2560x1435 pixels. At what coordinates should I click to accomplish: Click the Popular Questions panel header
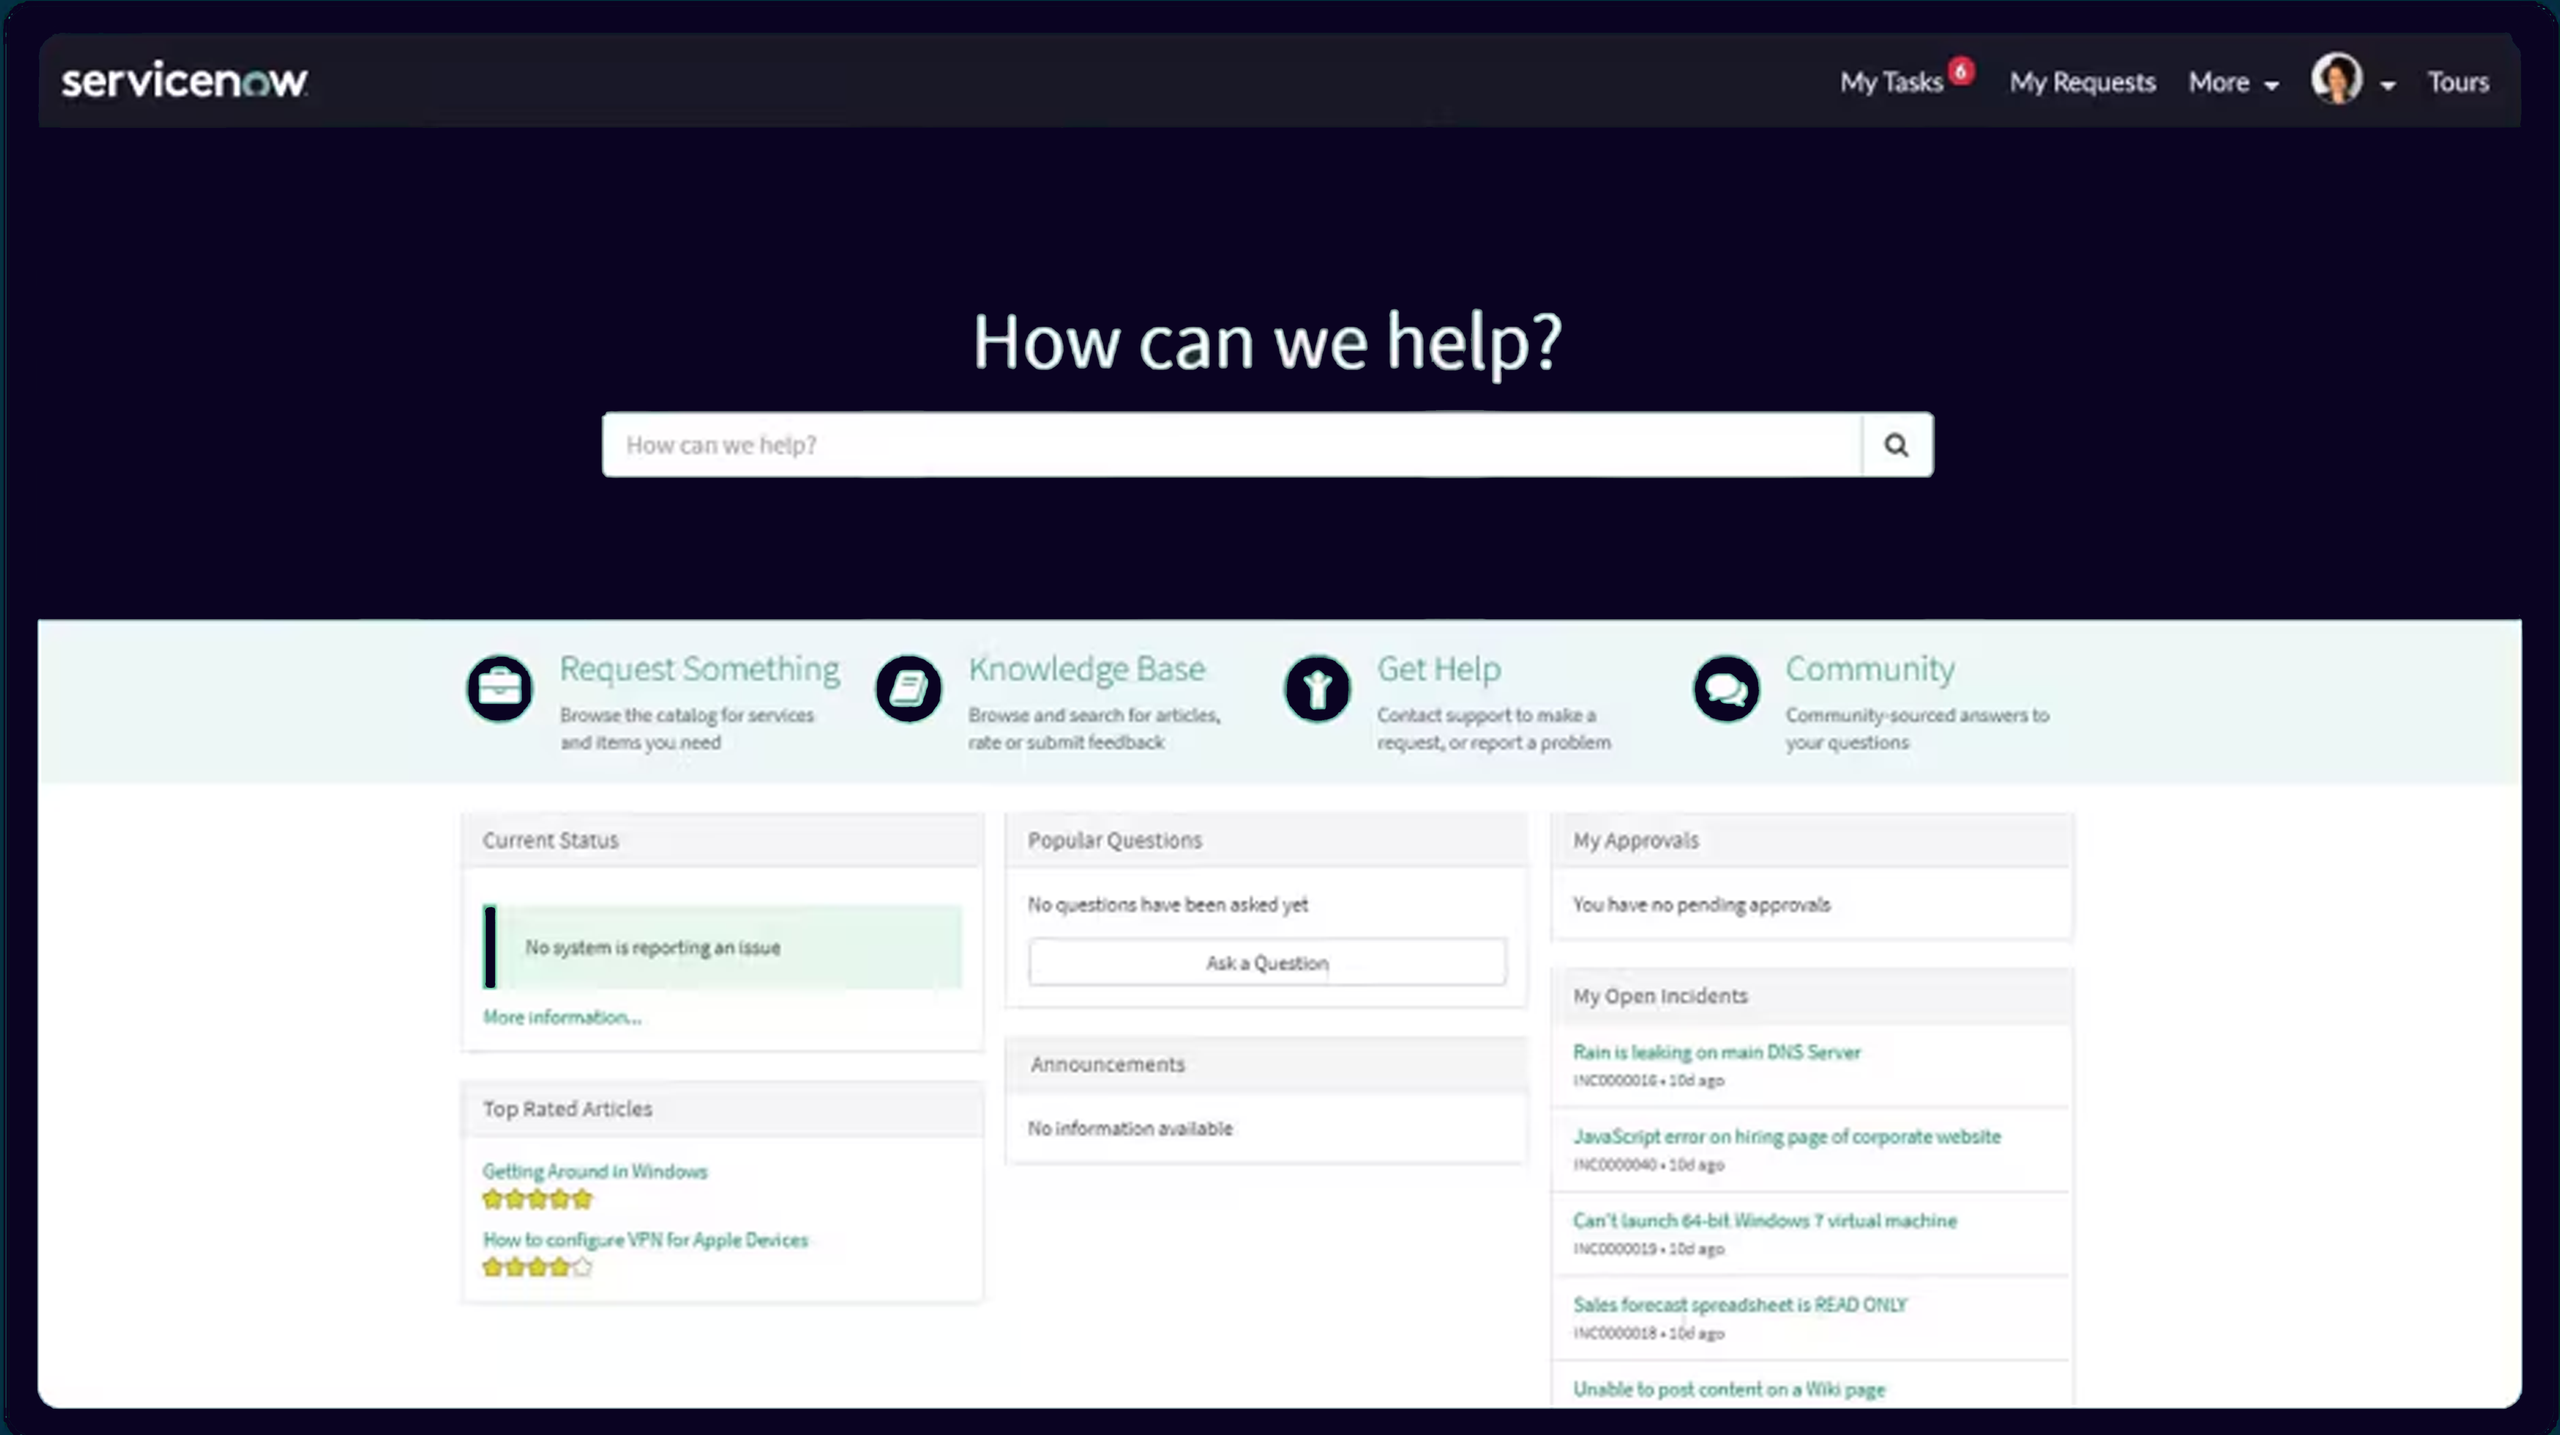click(1266, 840)
